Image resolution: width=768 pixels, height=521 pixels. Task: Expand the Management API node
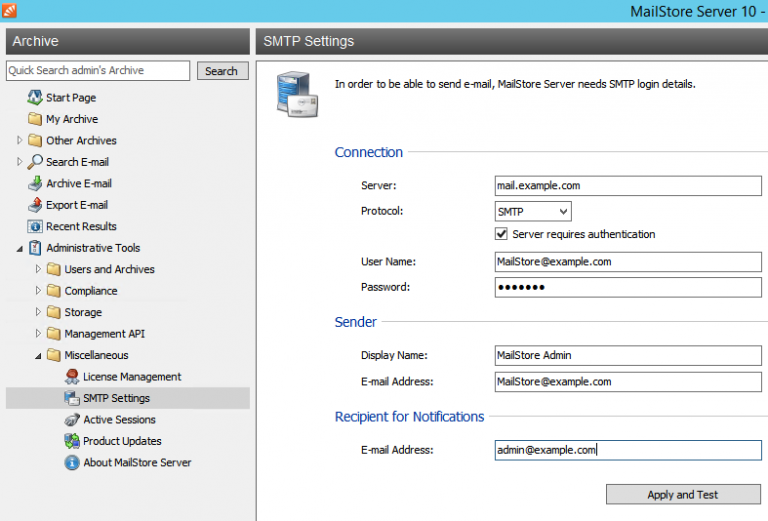[x=38, y=333]
